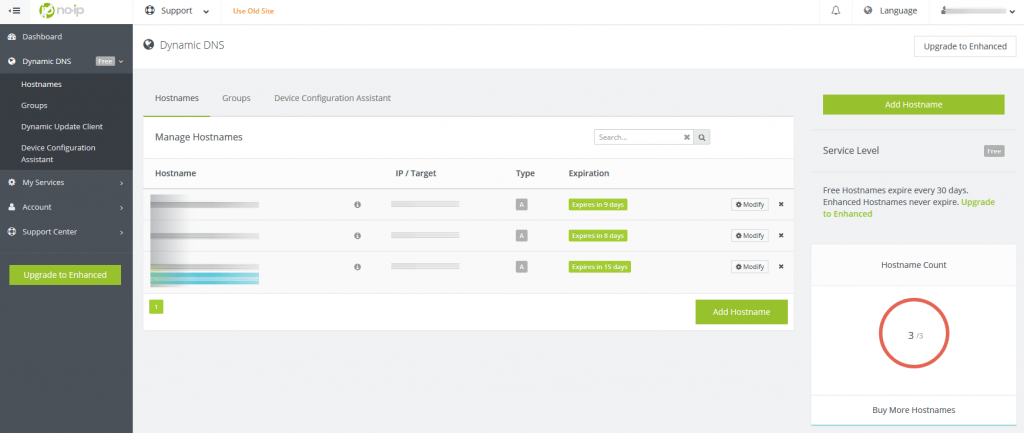Click Add Hostname button below the table
1024x433 pixels.
click(x=741, y=312)
